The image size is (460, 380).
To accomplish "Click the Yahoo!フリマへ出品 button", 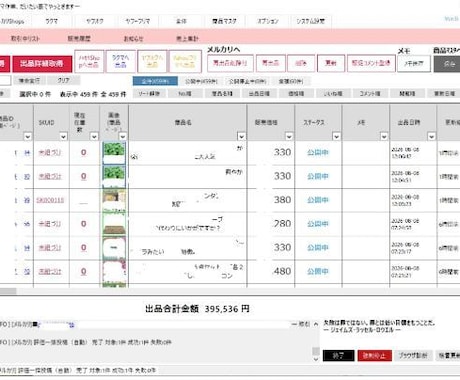I will pos(185,61).
